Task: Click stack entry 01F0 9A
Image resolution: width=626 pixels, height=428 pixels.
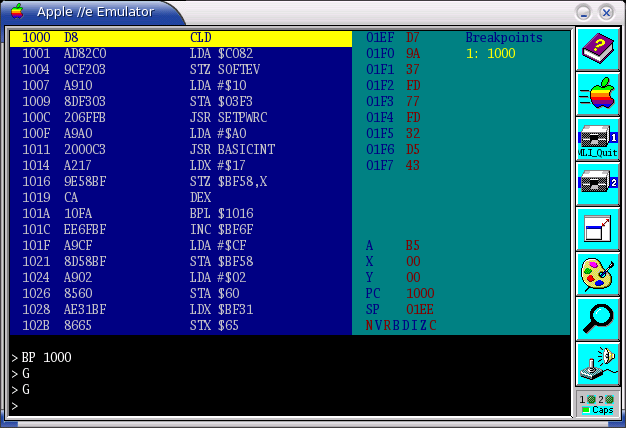Action: tap(393, 54)
